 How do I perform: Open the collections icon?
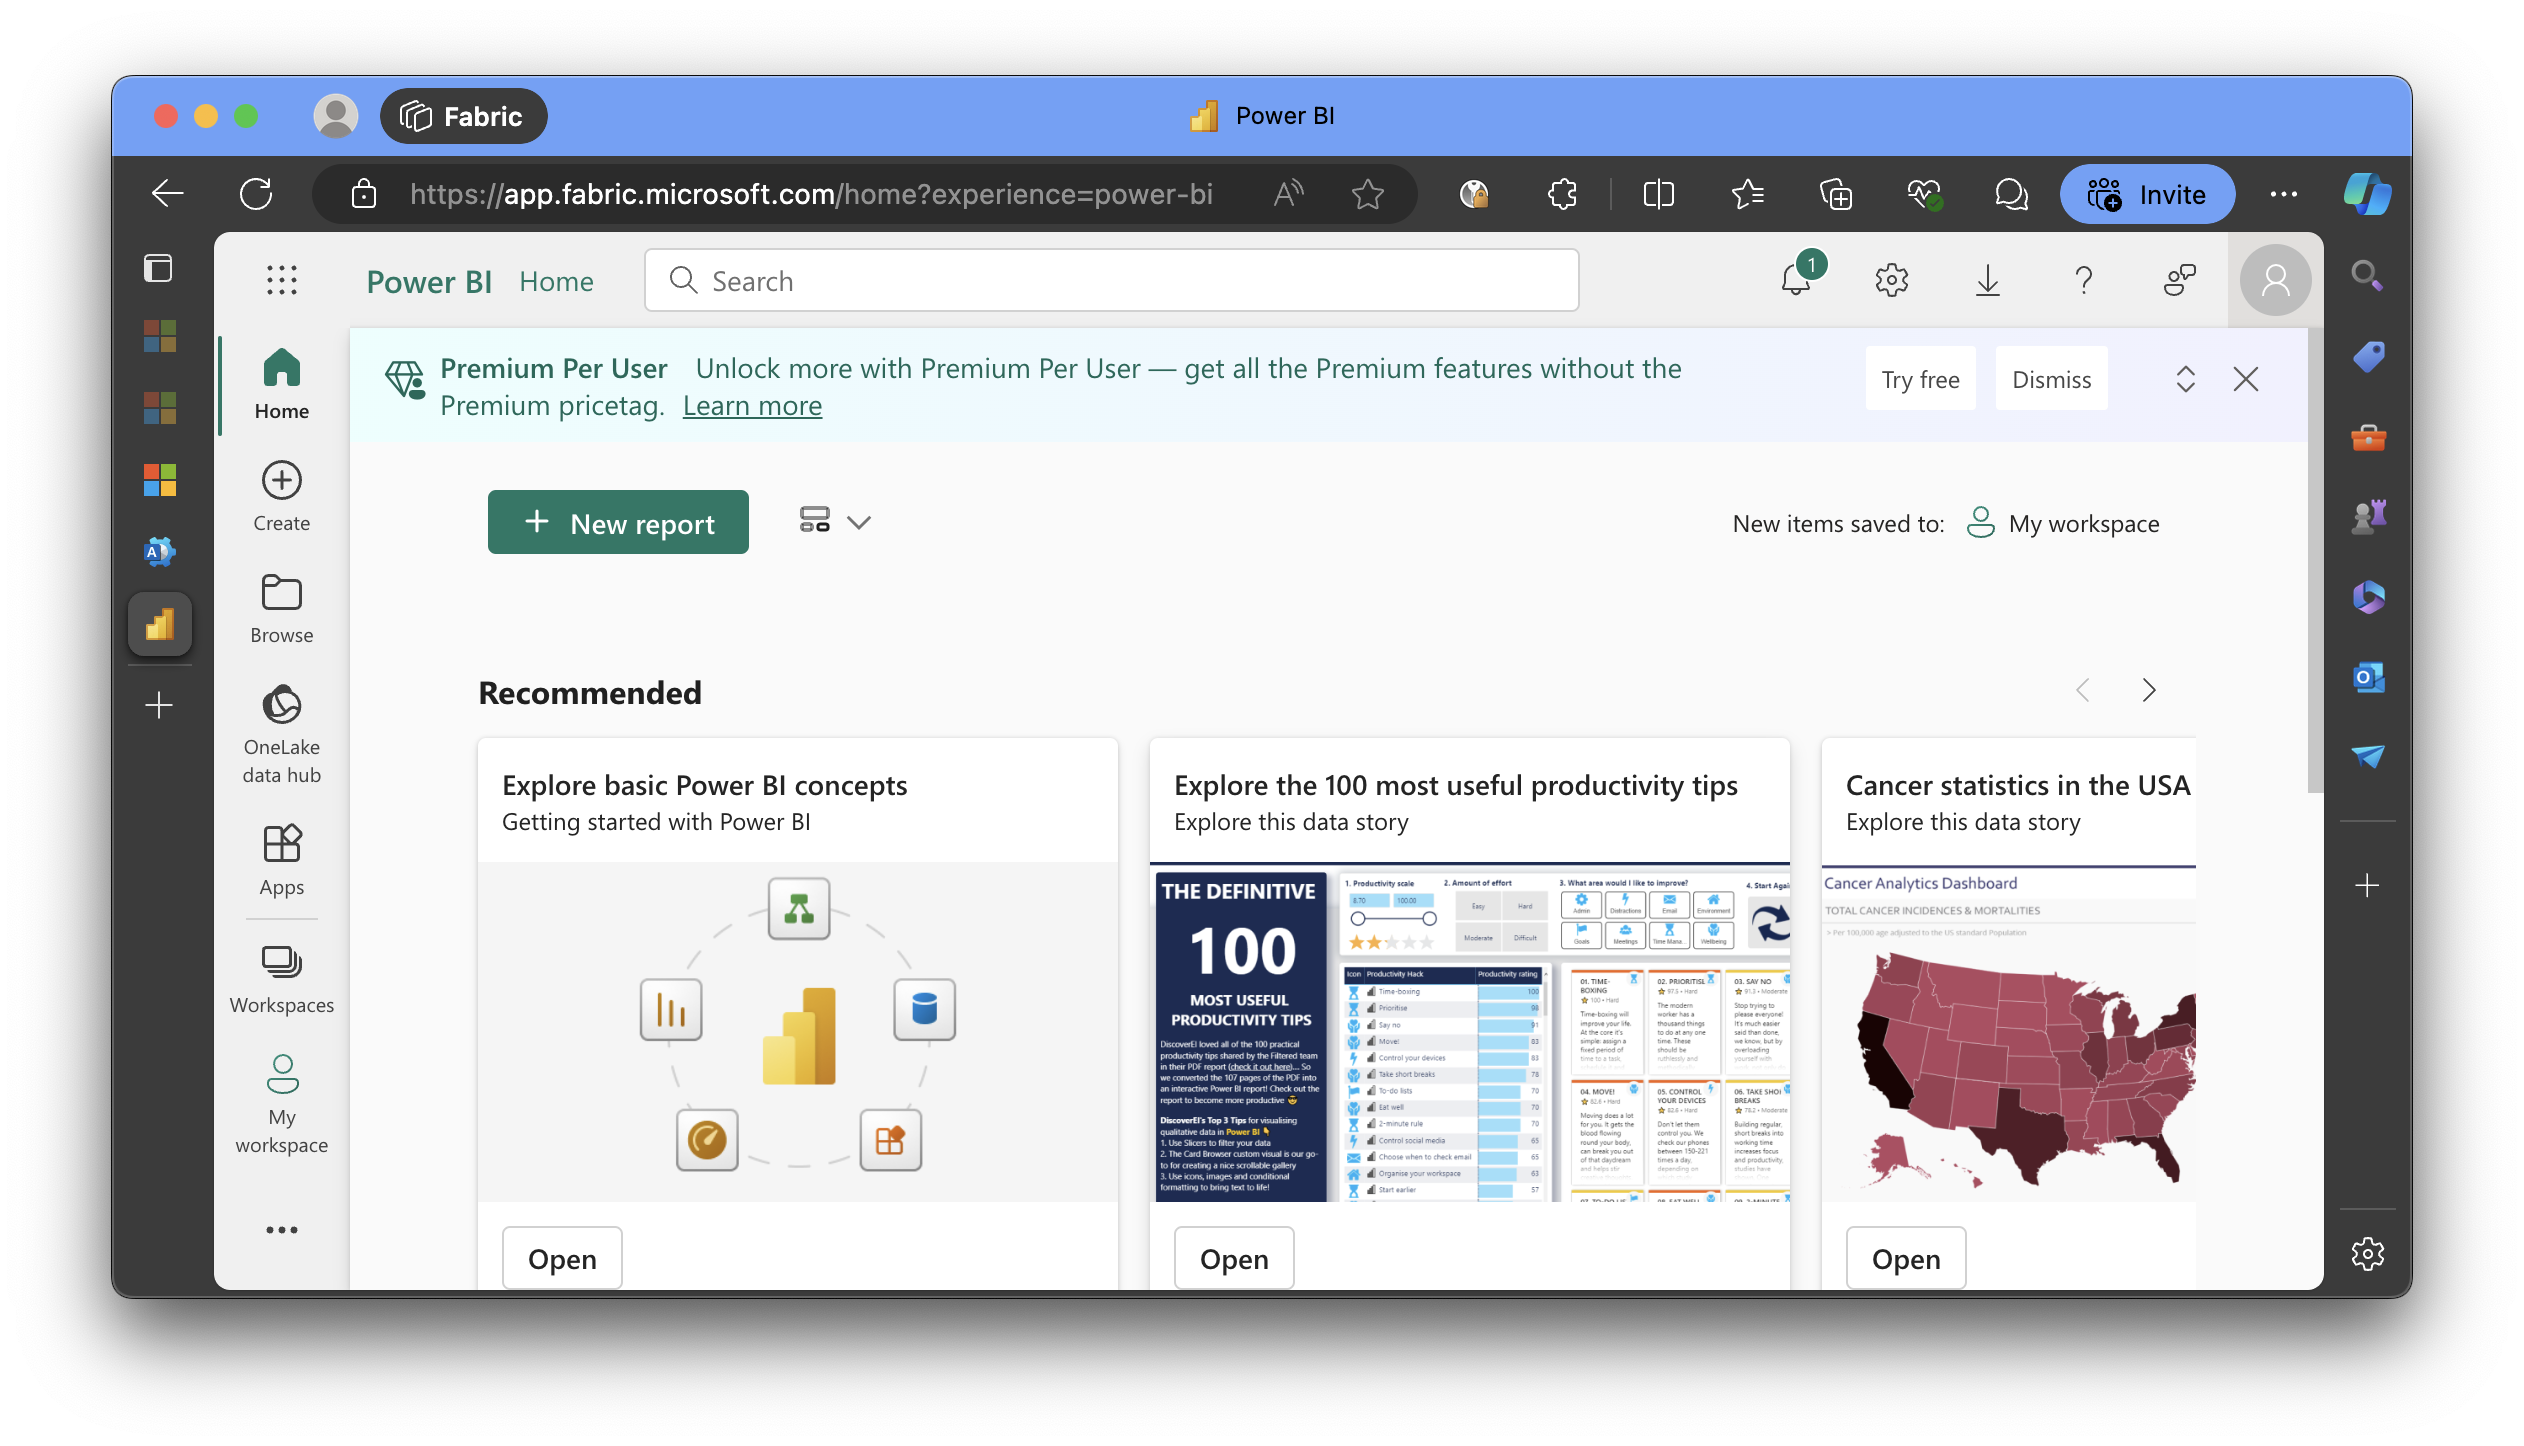point(1836,193)
